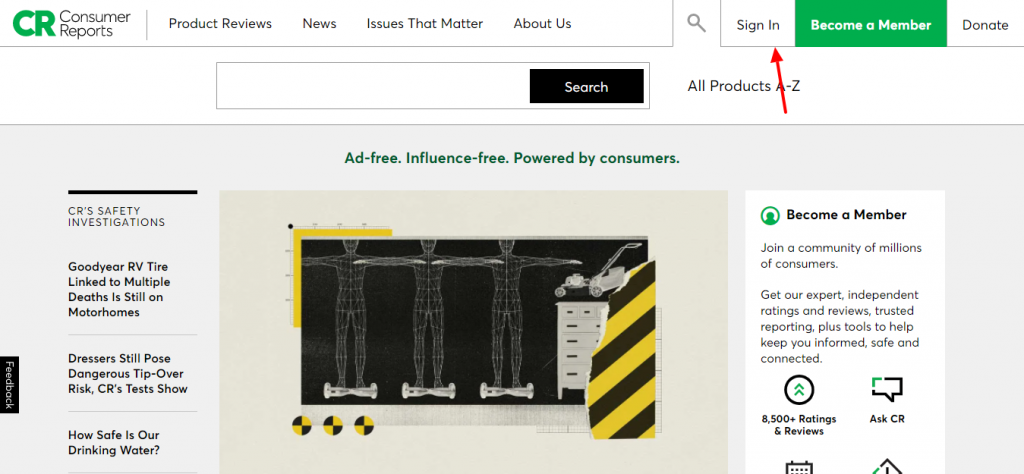Open All Products A-Z link
The image size is (1024, 474).
743,86
